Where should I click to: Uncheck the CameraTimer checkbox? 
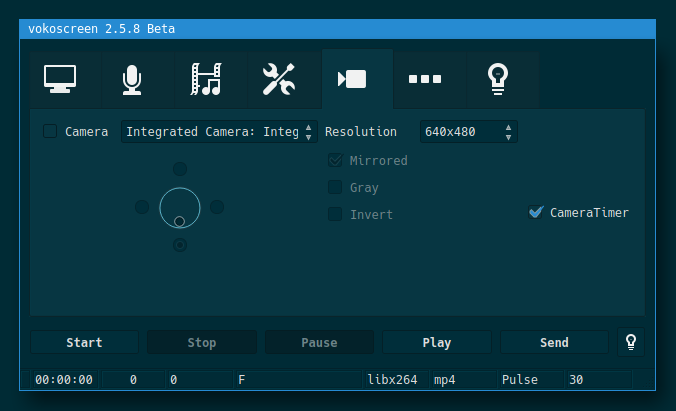pos(536,213)
